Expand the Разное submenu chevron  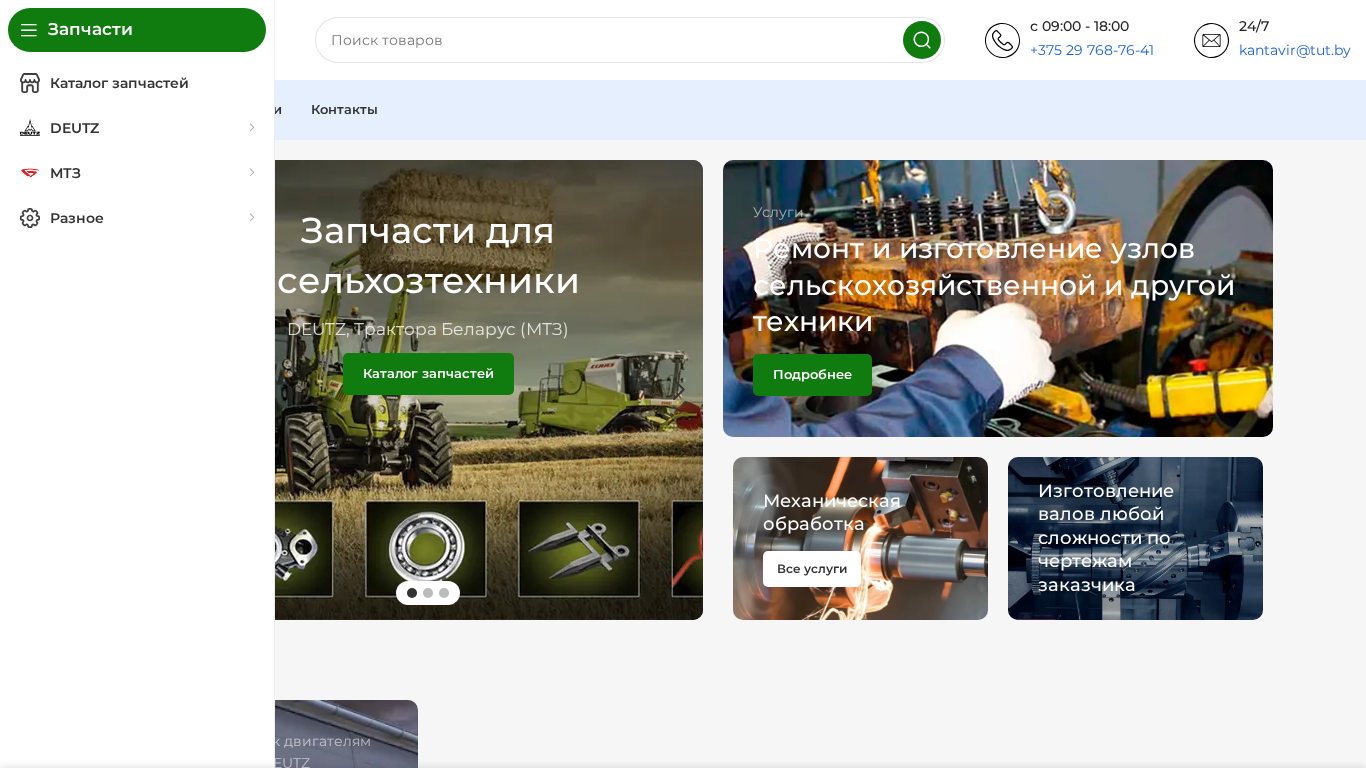click(x=252, y=218)
